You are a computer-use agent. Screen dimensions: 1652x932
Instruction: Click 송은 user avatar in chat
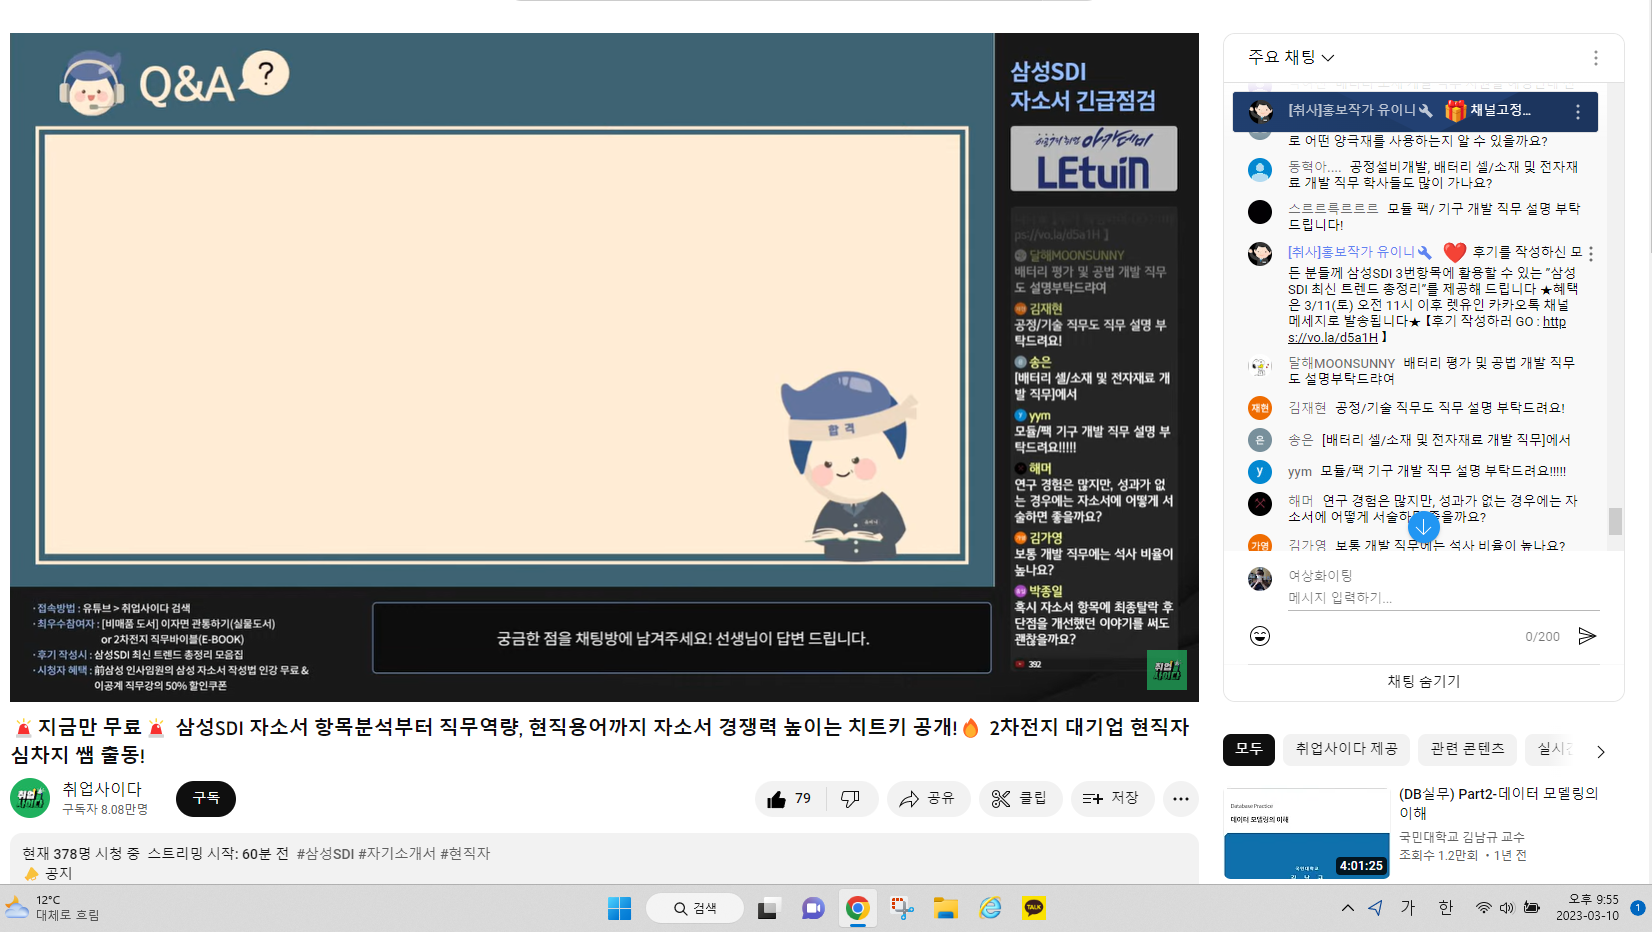tap(1260, 440)
